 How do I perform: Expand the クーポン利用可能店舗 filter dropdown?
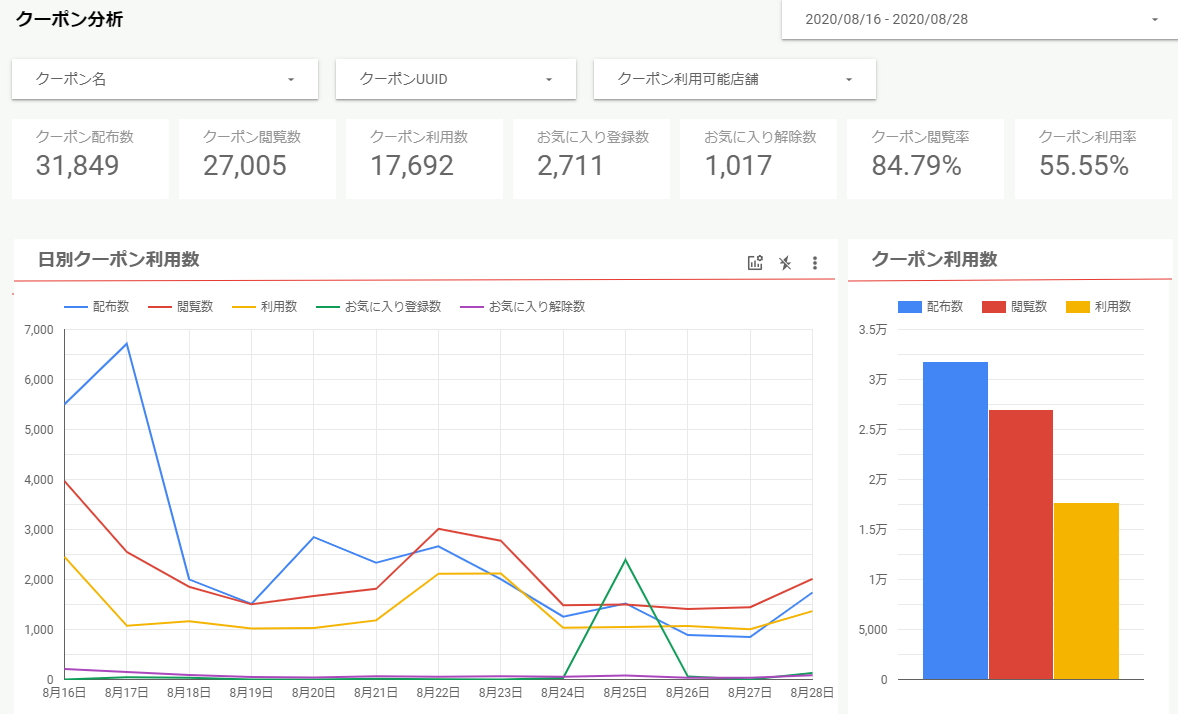[735, 79]
